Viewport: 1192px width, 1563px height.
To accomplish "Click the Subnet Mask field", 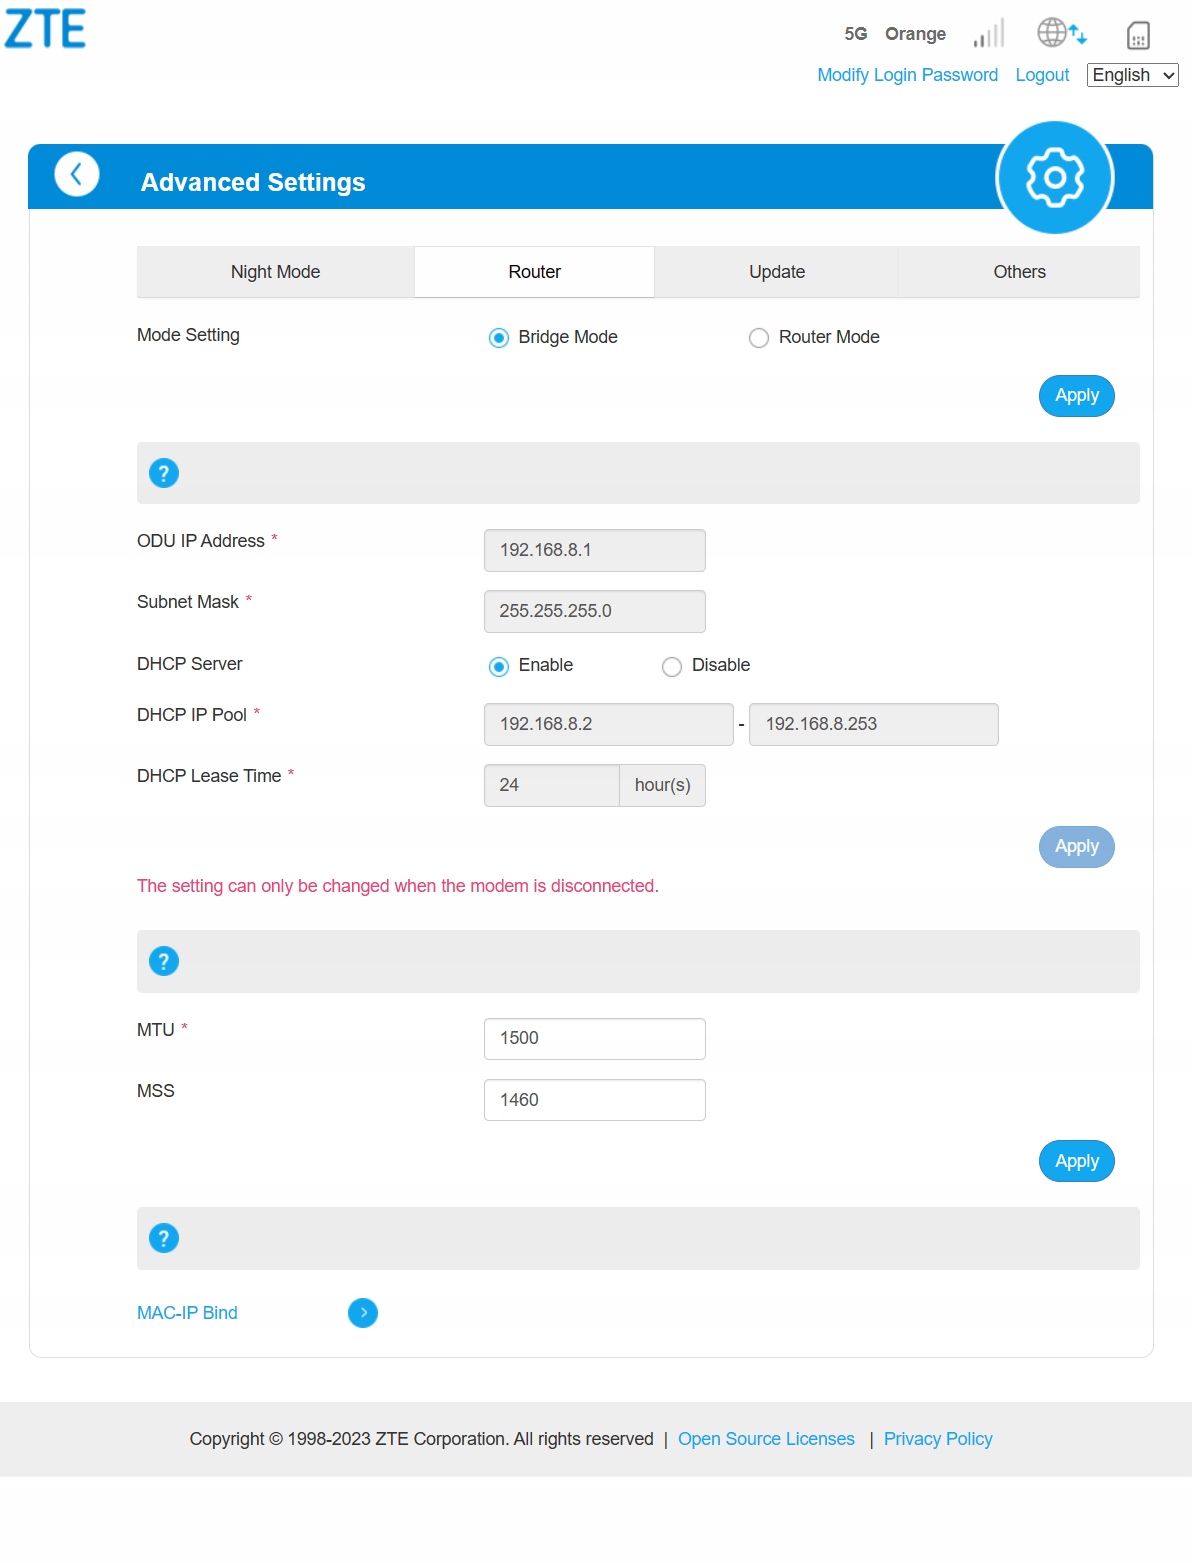I will 595,611.
